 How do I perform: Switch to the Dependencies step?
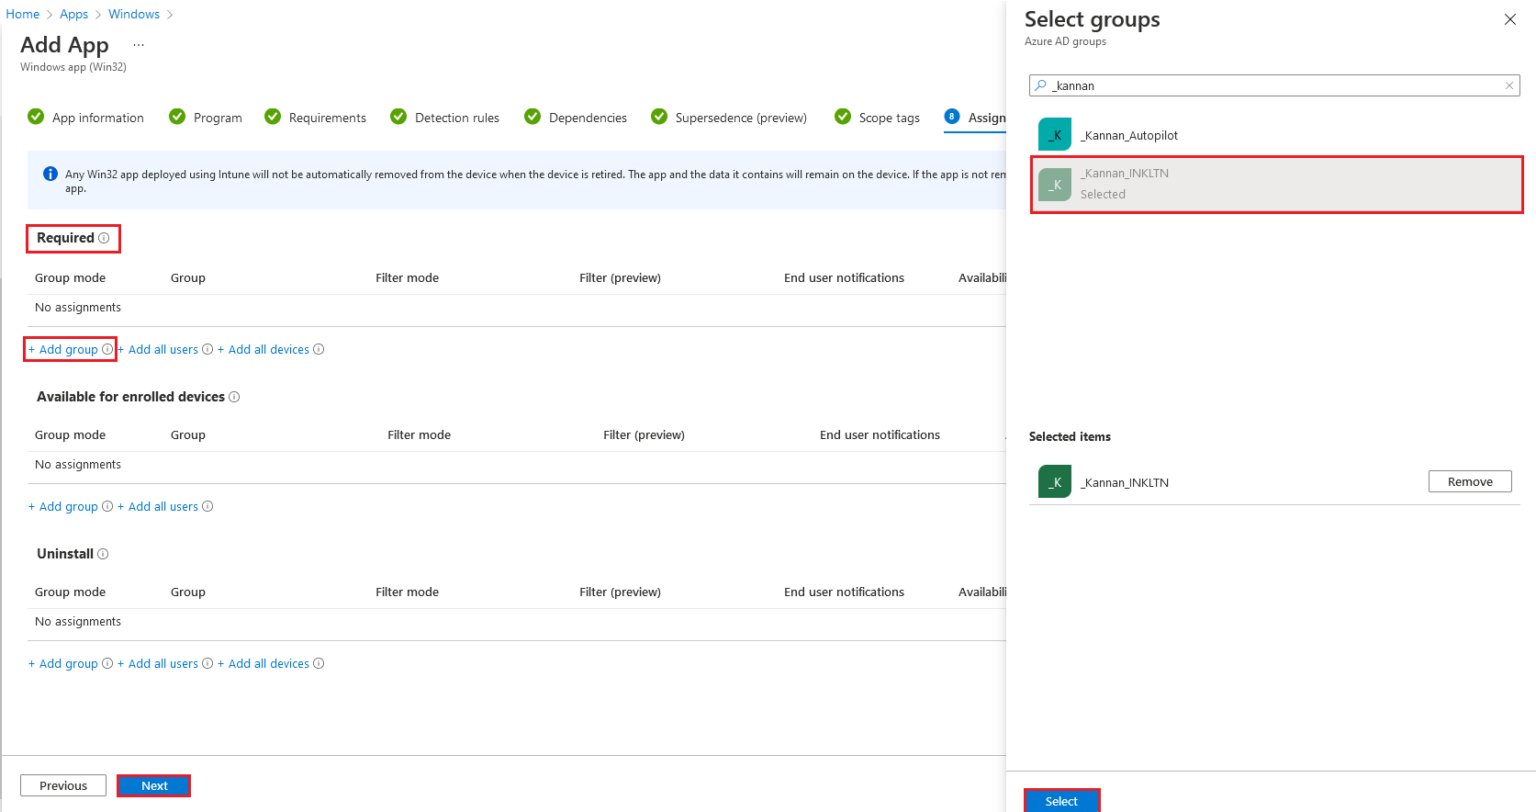coord(587,117)
